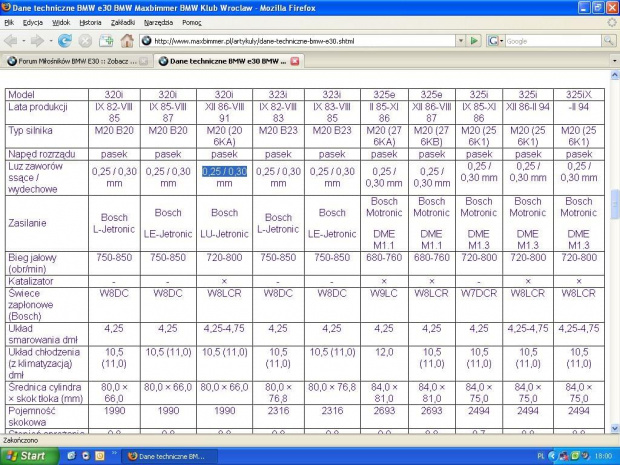Click the 18:00 system clock
620x465 pixels.
click(603, 456)
